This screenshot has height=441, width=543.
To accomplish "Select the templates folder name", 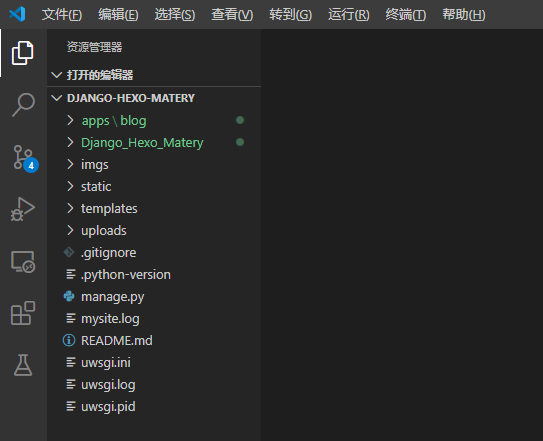I will (109, 209).
